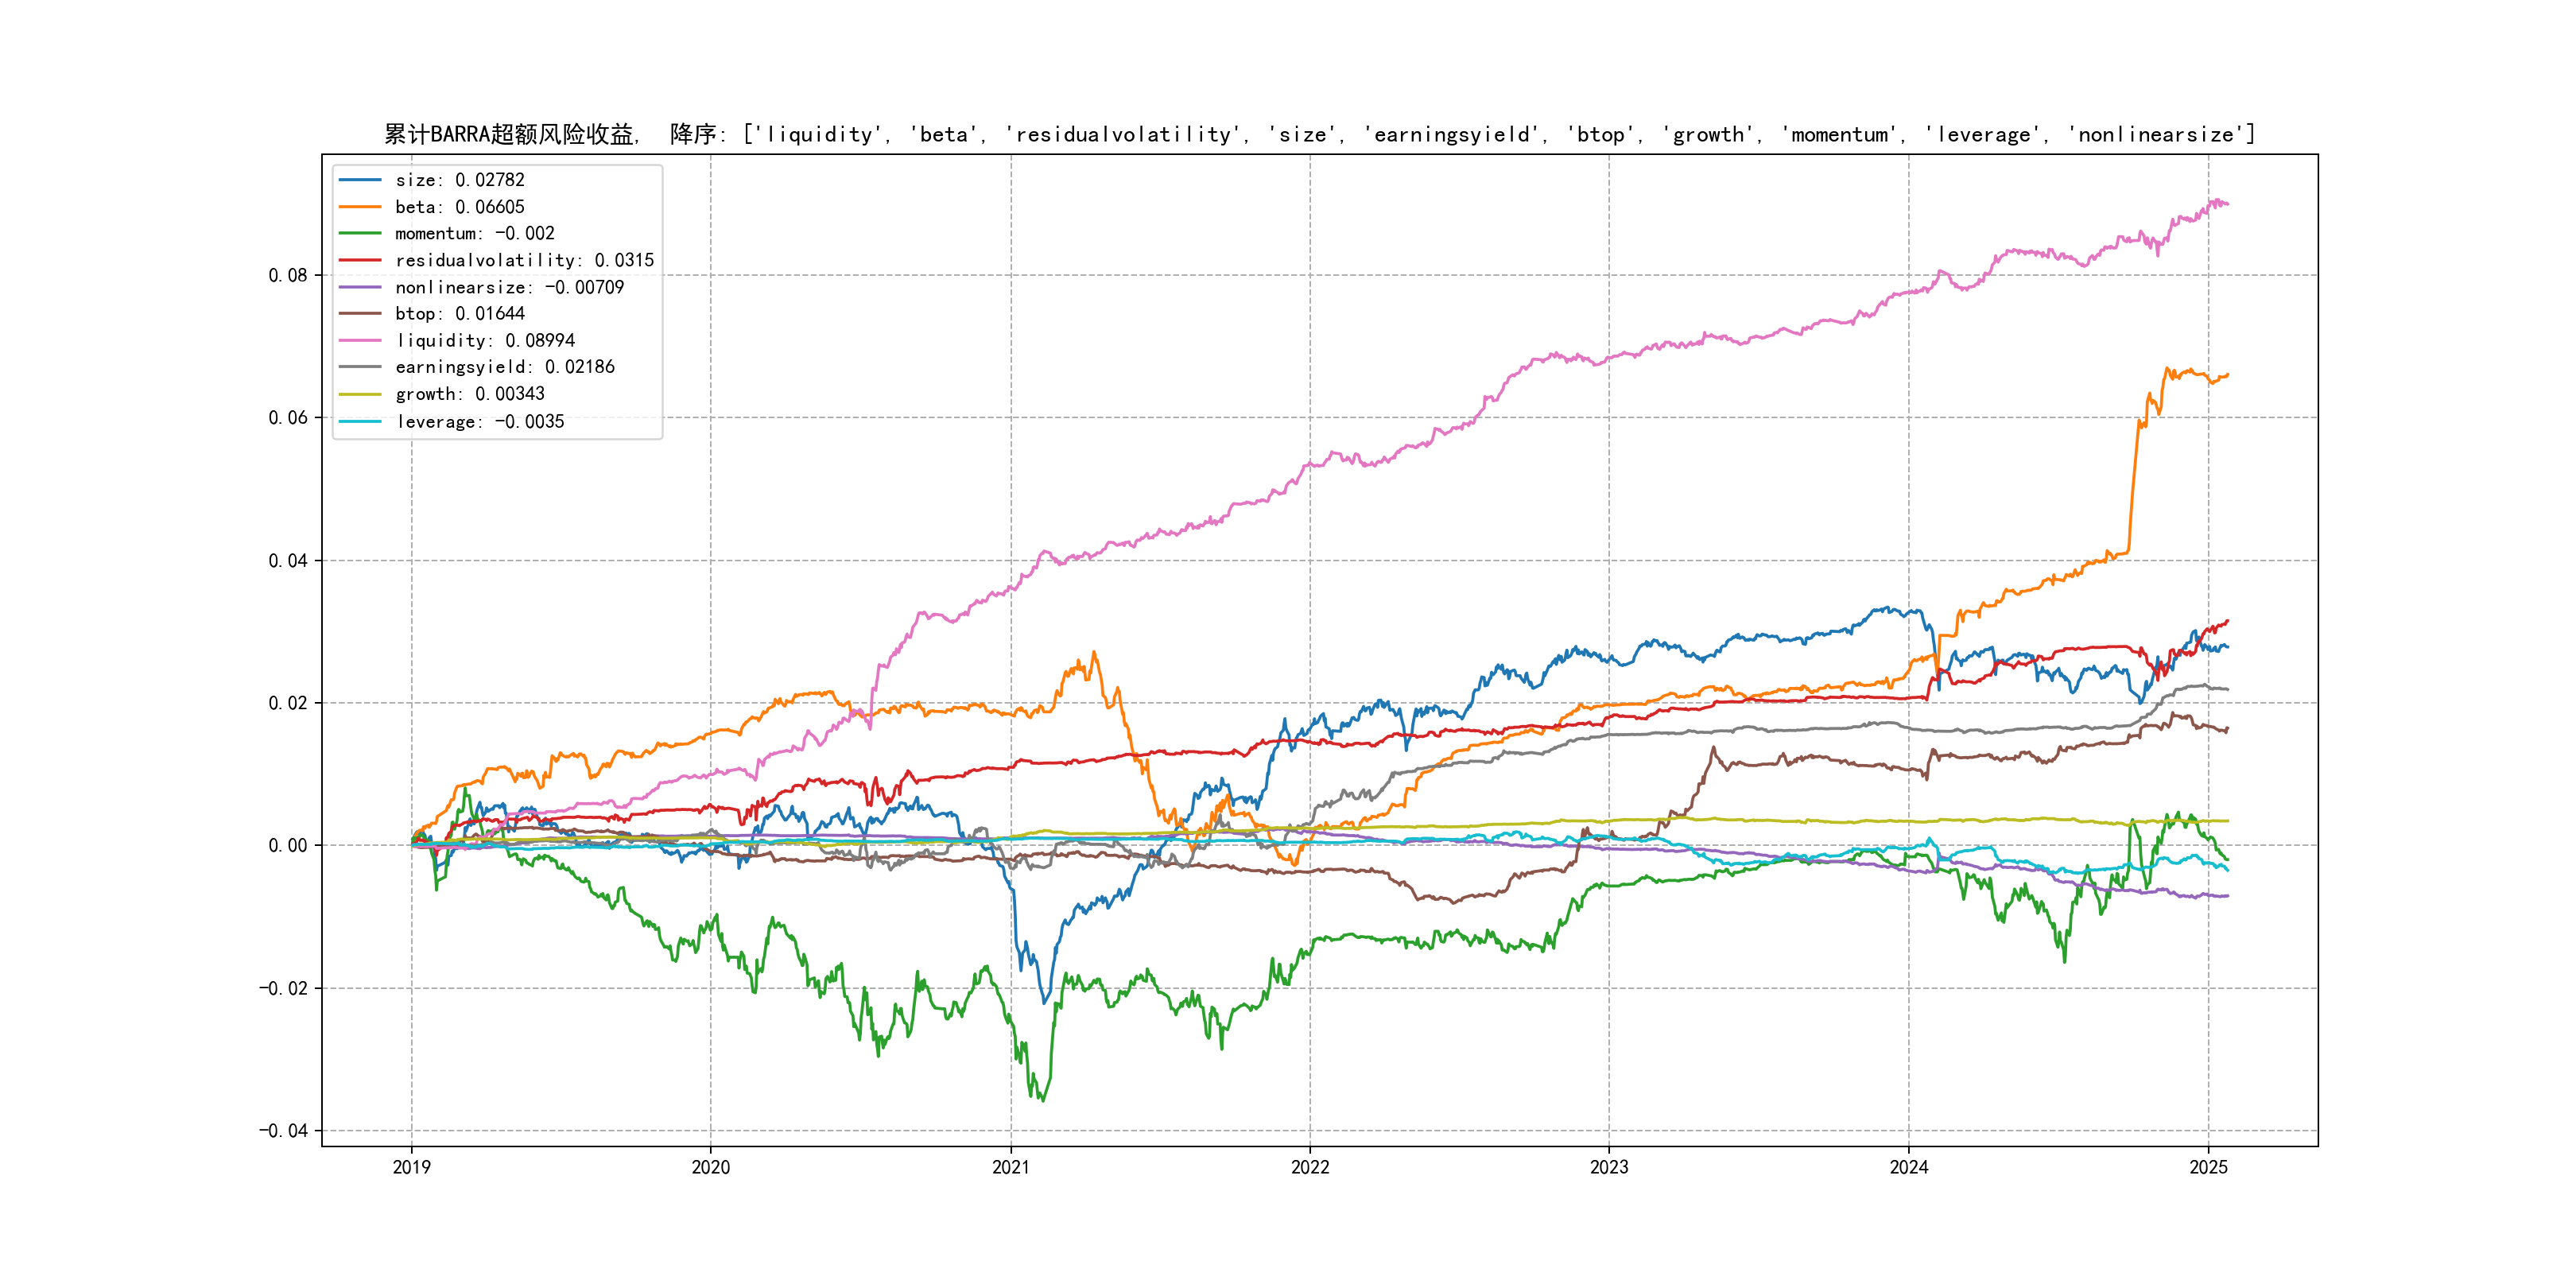Viewport: 2576px width, 1288px height.
Task: Click the cyan leverage legend swatch
Action: coord(360,421)
